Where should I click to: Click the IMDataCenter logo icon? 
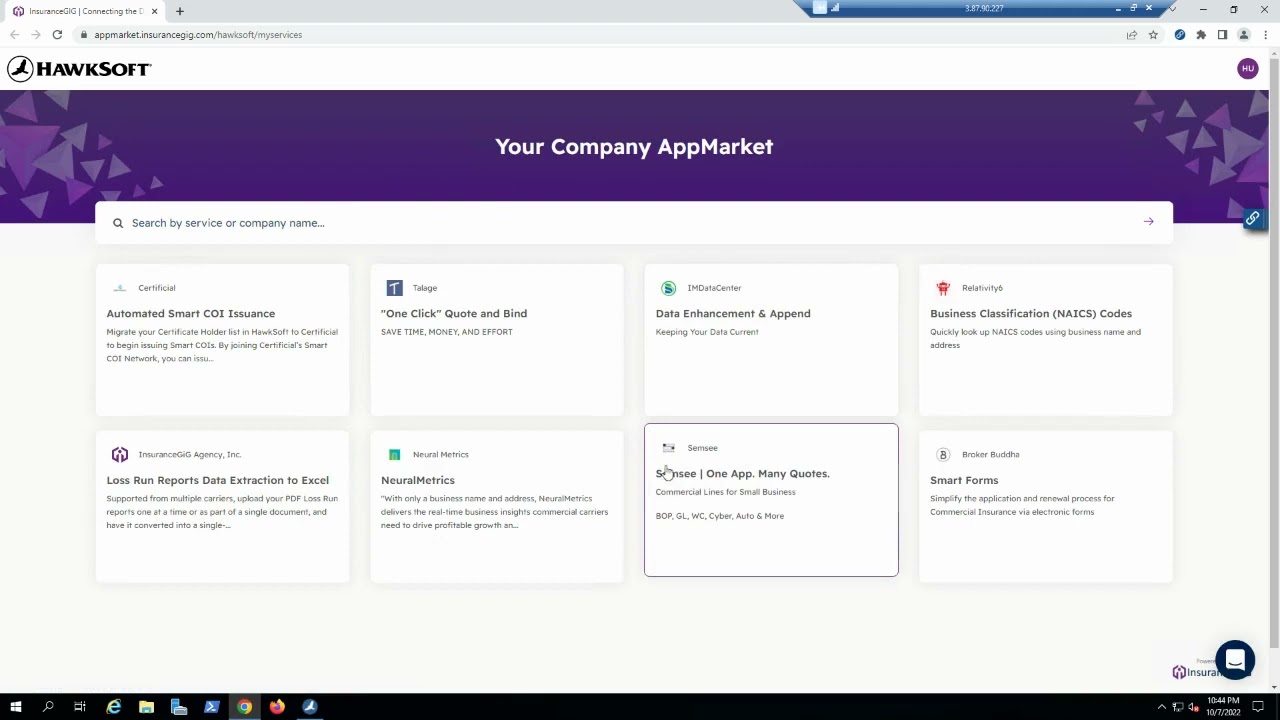(x=668, y=288)
